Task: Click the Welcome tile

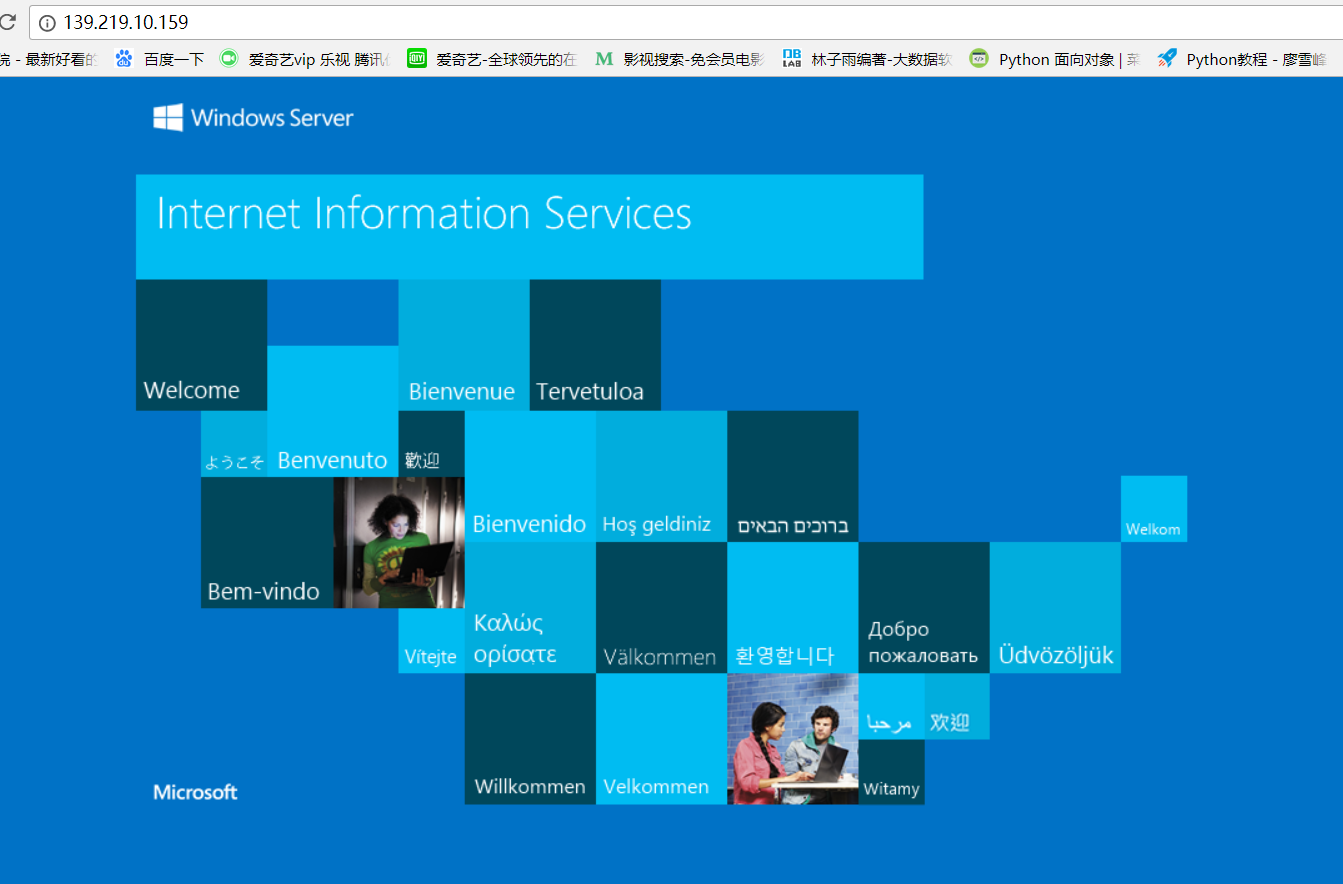Action: pos(201,345)
